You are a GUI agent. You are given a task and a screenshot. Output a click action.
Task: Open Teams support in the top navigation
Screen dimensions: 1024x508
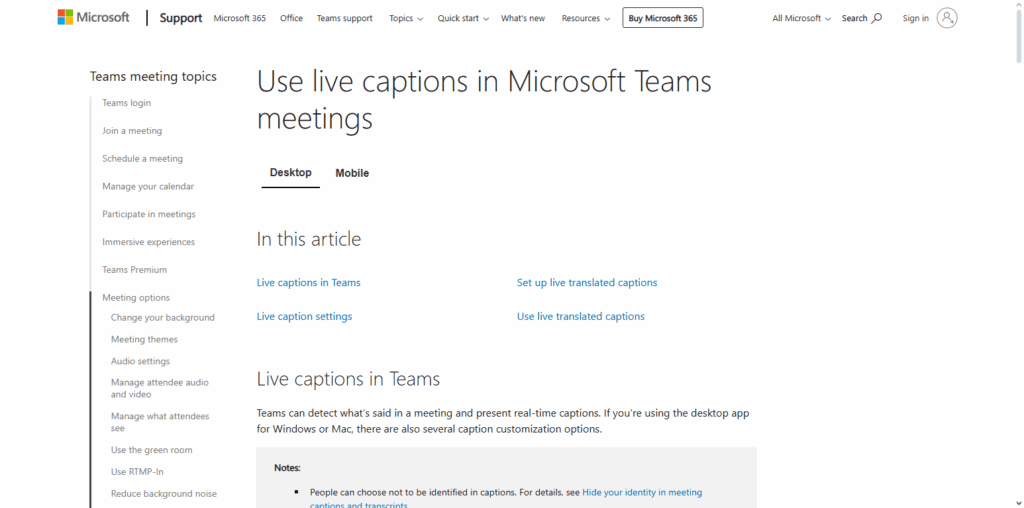(x=345, y=18)
